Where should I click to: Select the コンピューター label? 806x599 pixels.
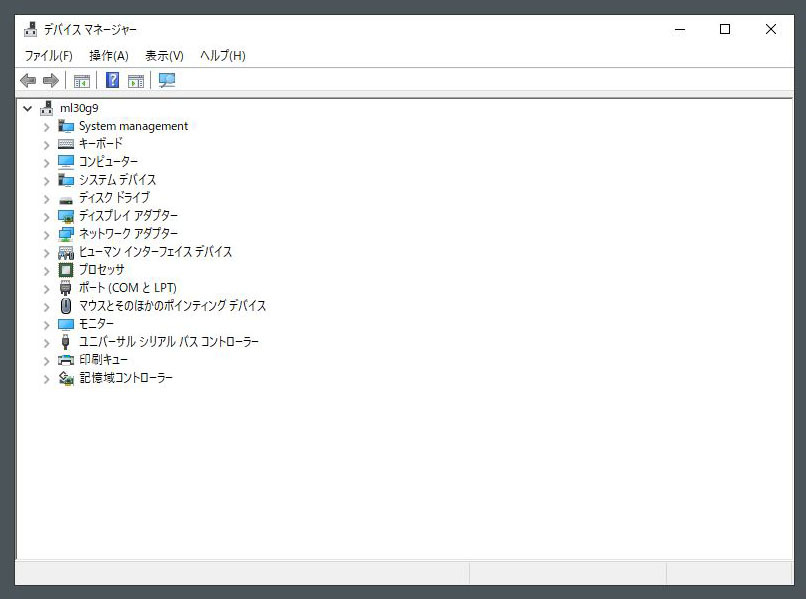[108, 161]
